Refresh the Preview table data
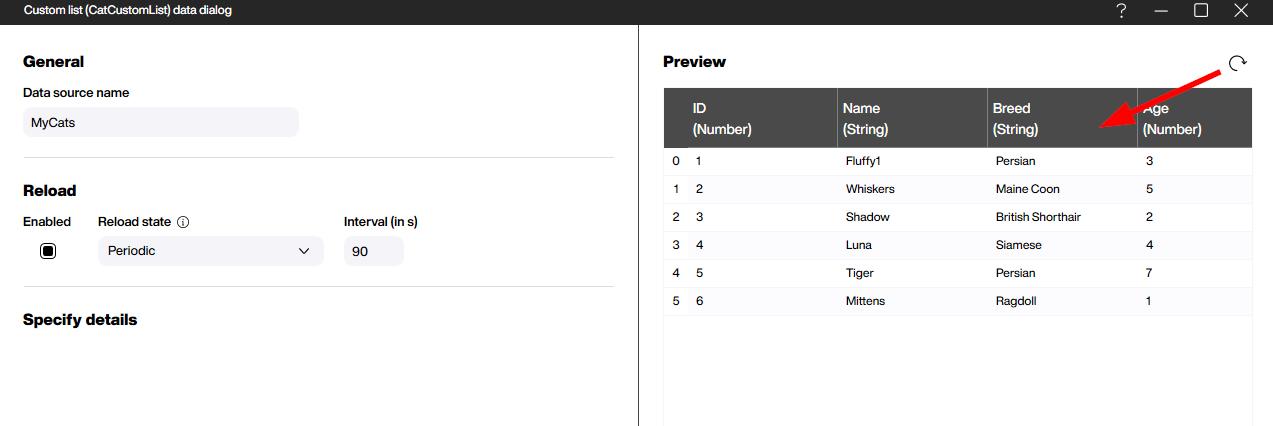1273x426 pixels. coord(1237,63)
